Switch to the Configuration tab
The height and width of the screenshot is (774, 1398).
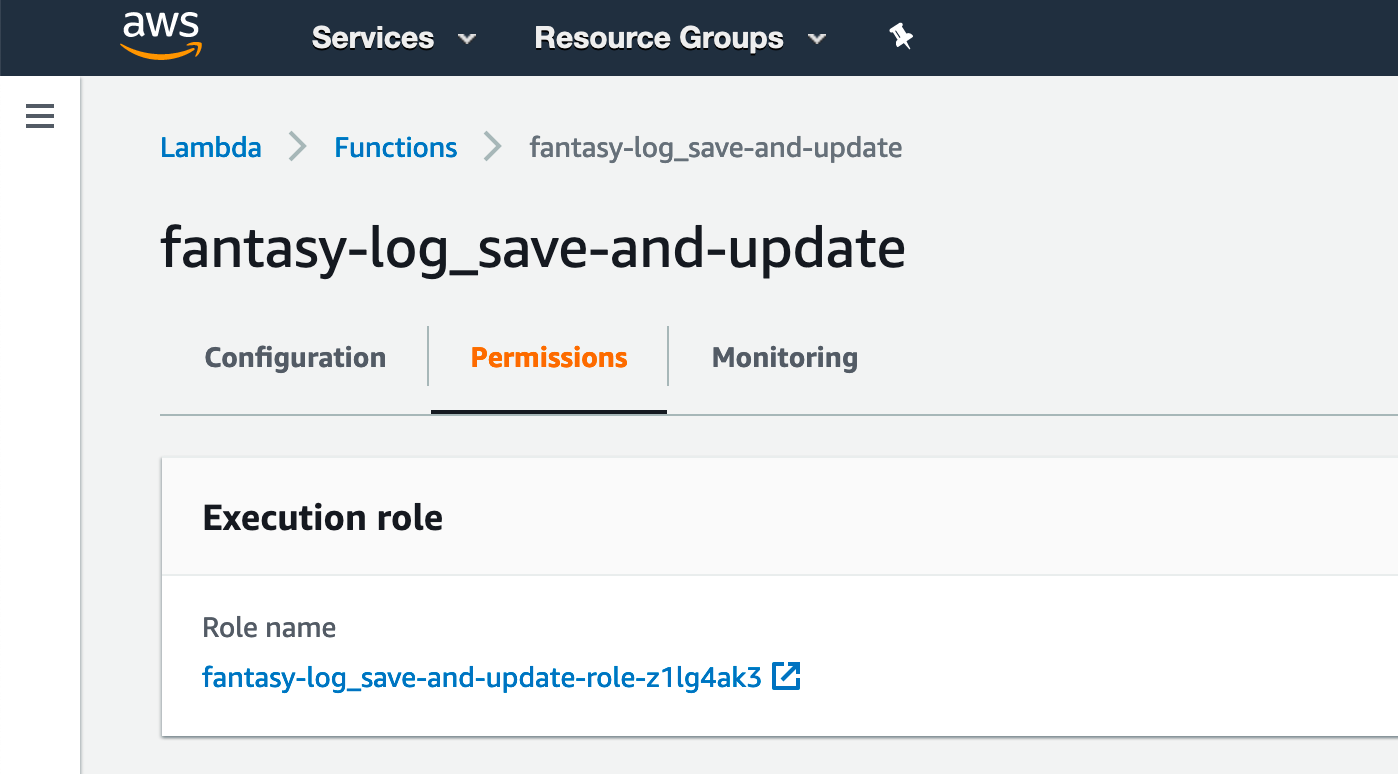(x=295, y=358)
